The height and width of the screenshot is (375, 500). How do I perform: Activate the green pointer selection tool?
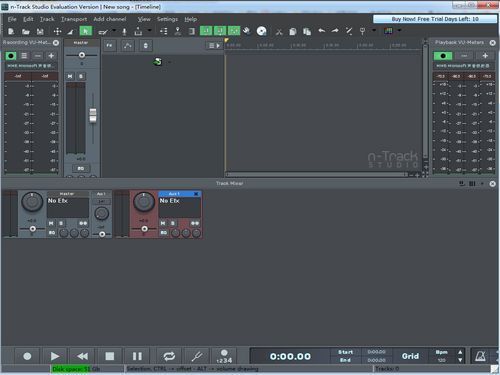86,31
